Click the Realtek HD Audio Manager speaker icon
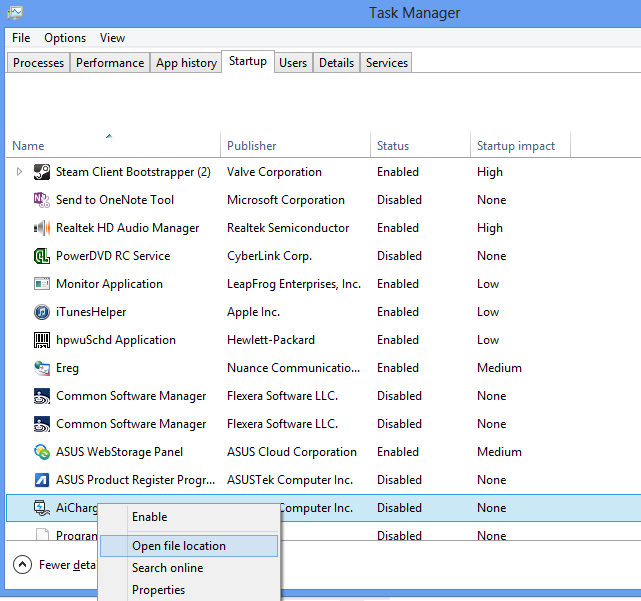Viewport: 641px width, 601px height. 42,228
